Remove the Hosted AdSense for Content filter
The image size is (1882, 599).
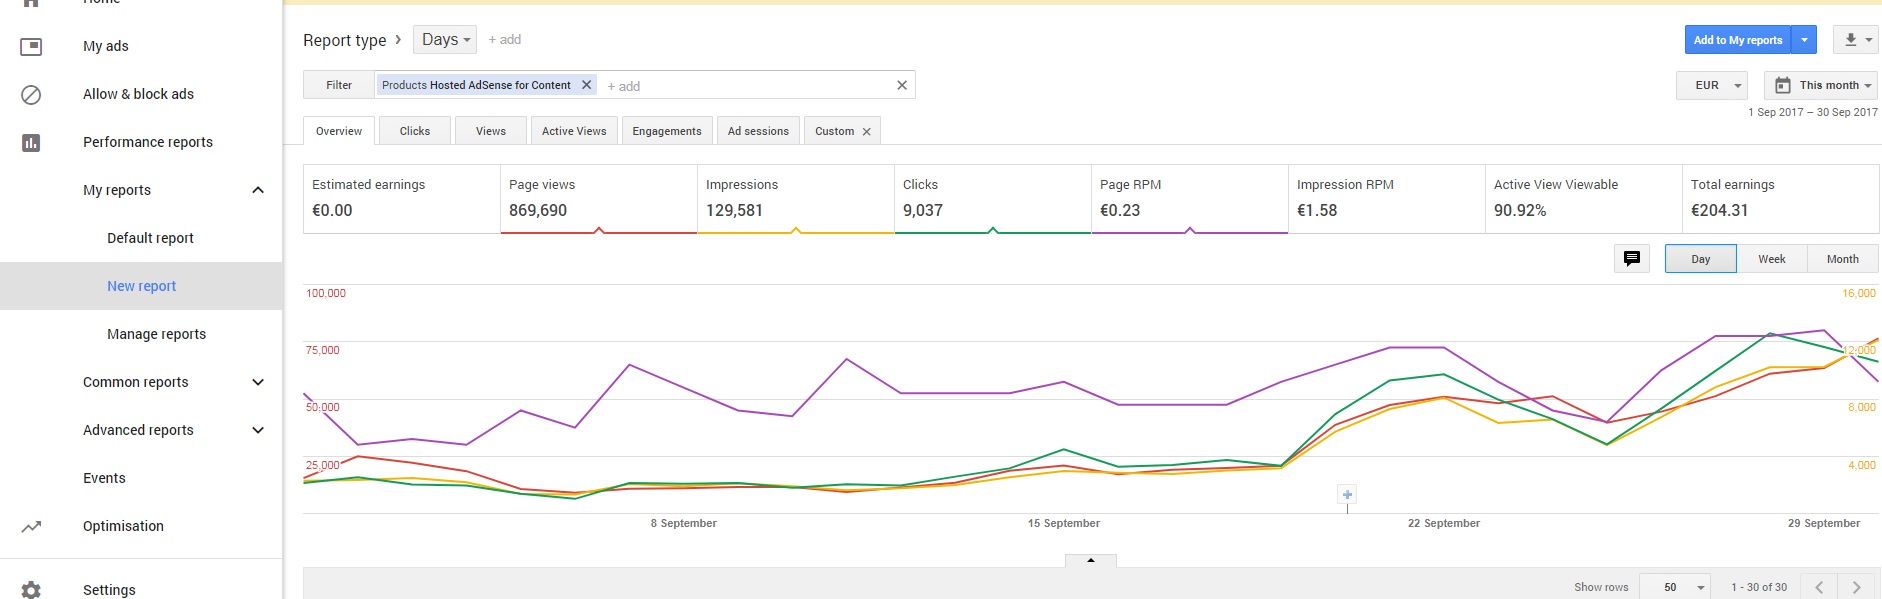(587, 85)
